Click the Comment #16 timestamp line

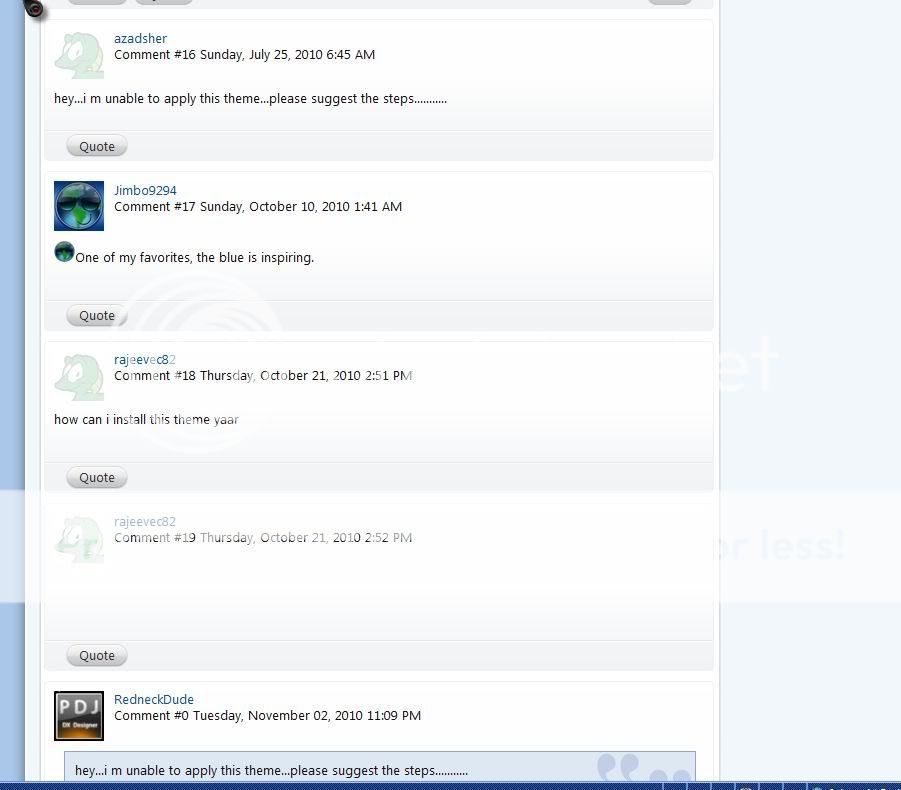[244, 55]
